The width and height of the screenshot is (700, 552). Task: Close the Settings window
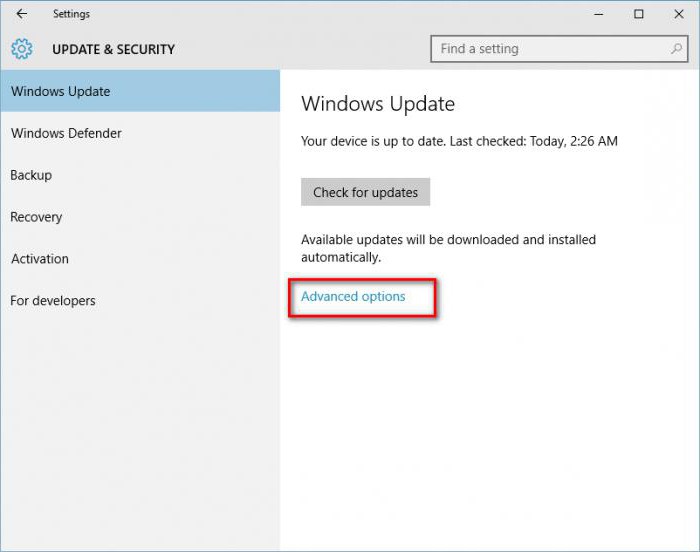(678, 14)
